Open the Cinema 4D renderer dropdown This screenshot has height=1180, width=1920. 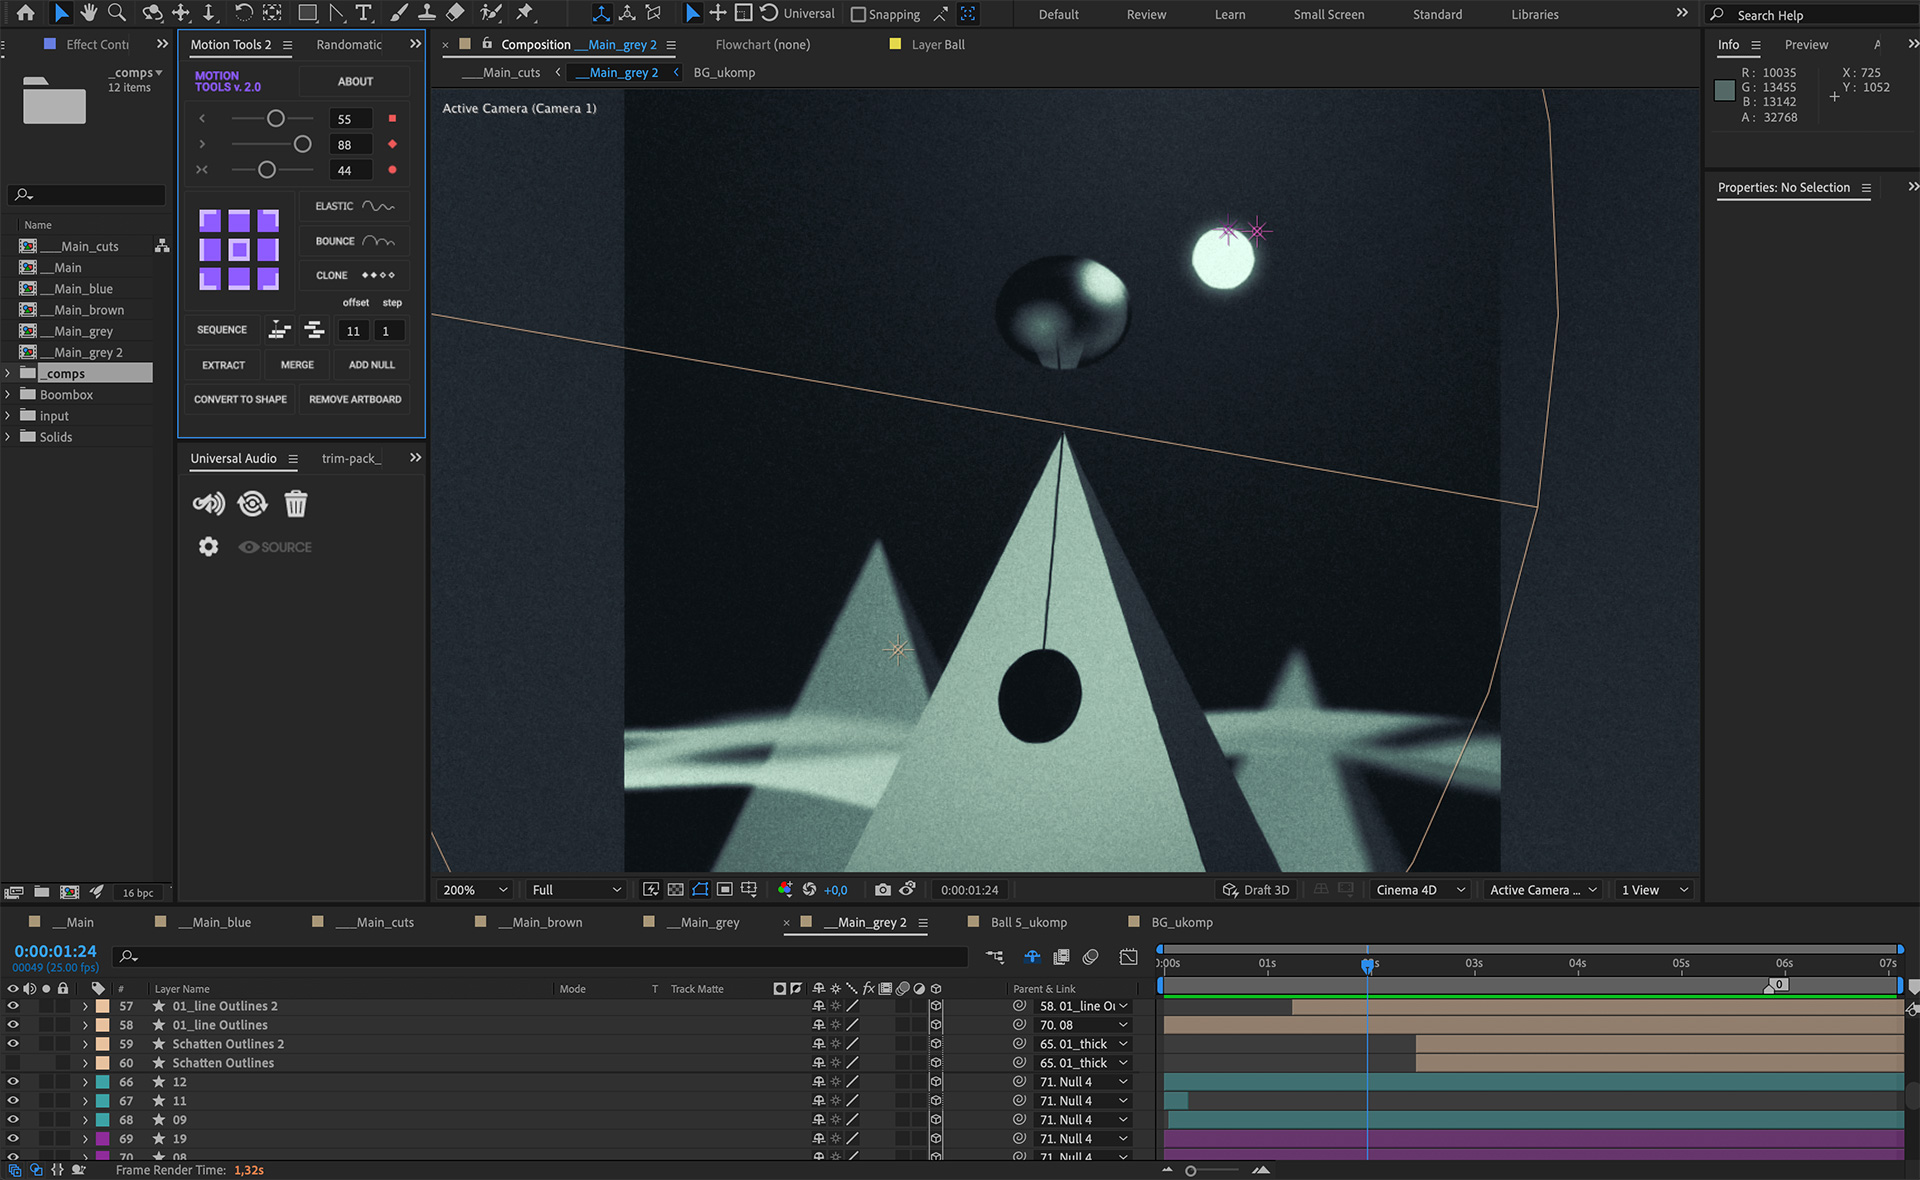click(1420, 889)
